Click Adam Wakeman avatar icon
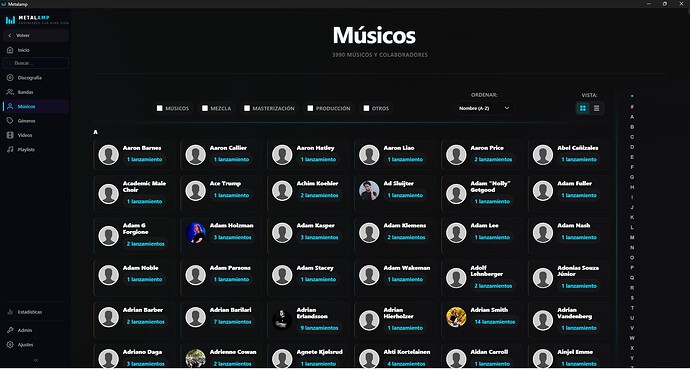690x370 pixels. [x=369, y=275]
